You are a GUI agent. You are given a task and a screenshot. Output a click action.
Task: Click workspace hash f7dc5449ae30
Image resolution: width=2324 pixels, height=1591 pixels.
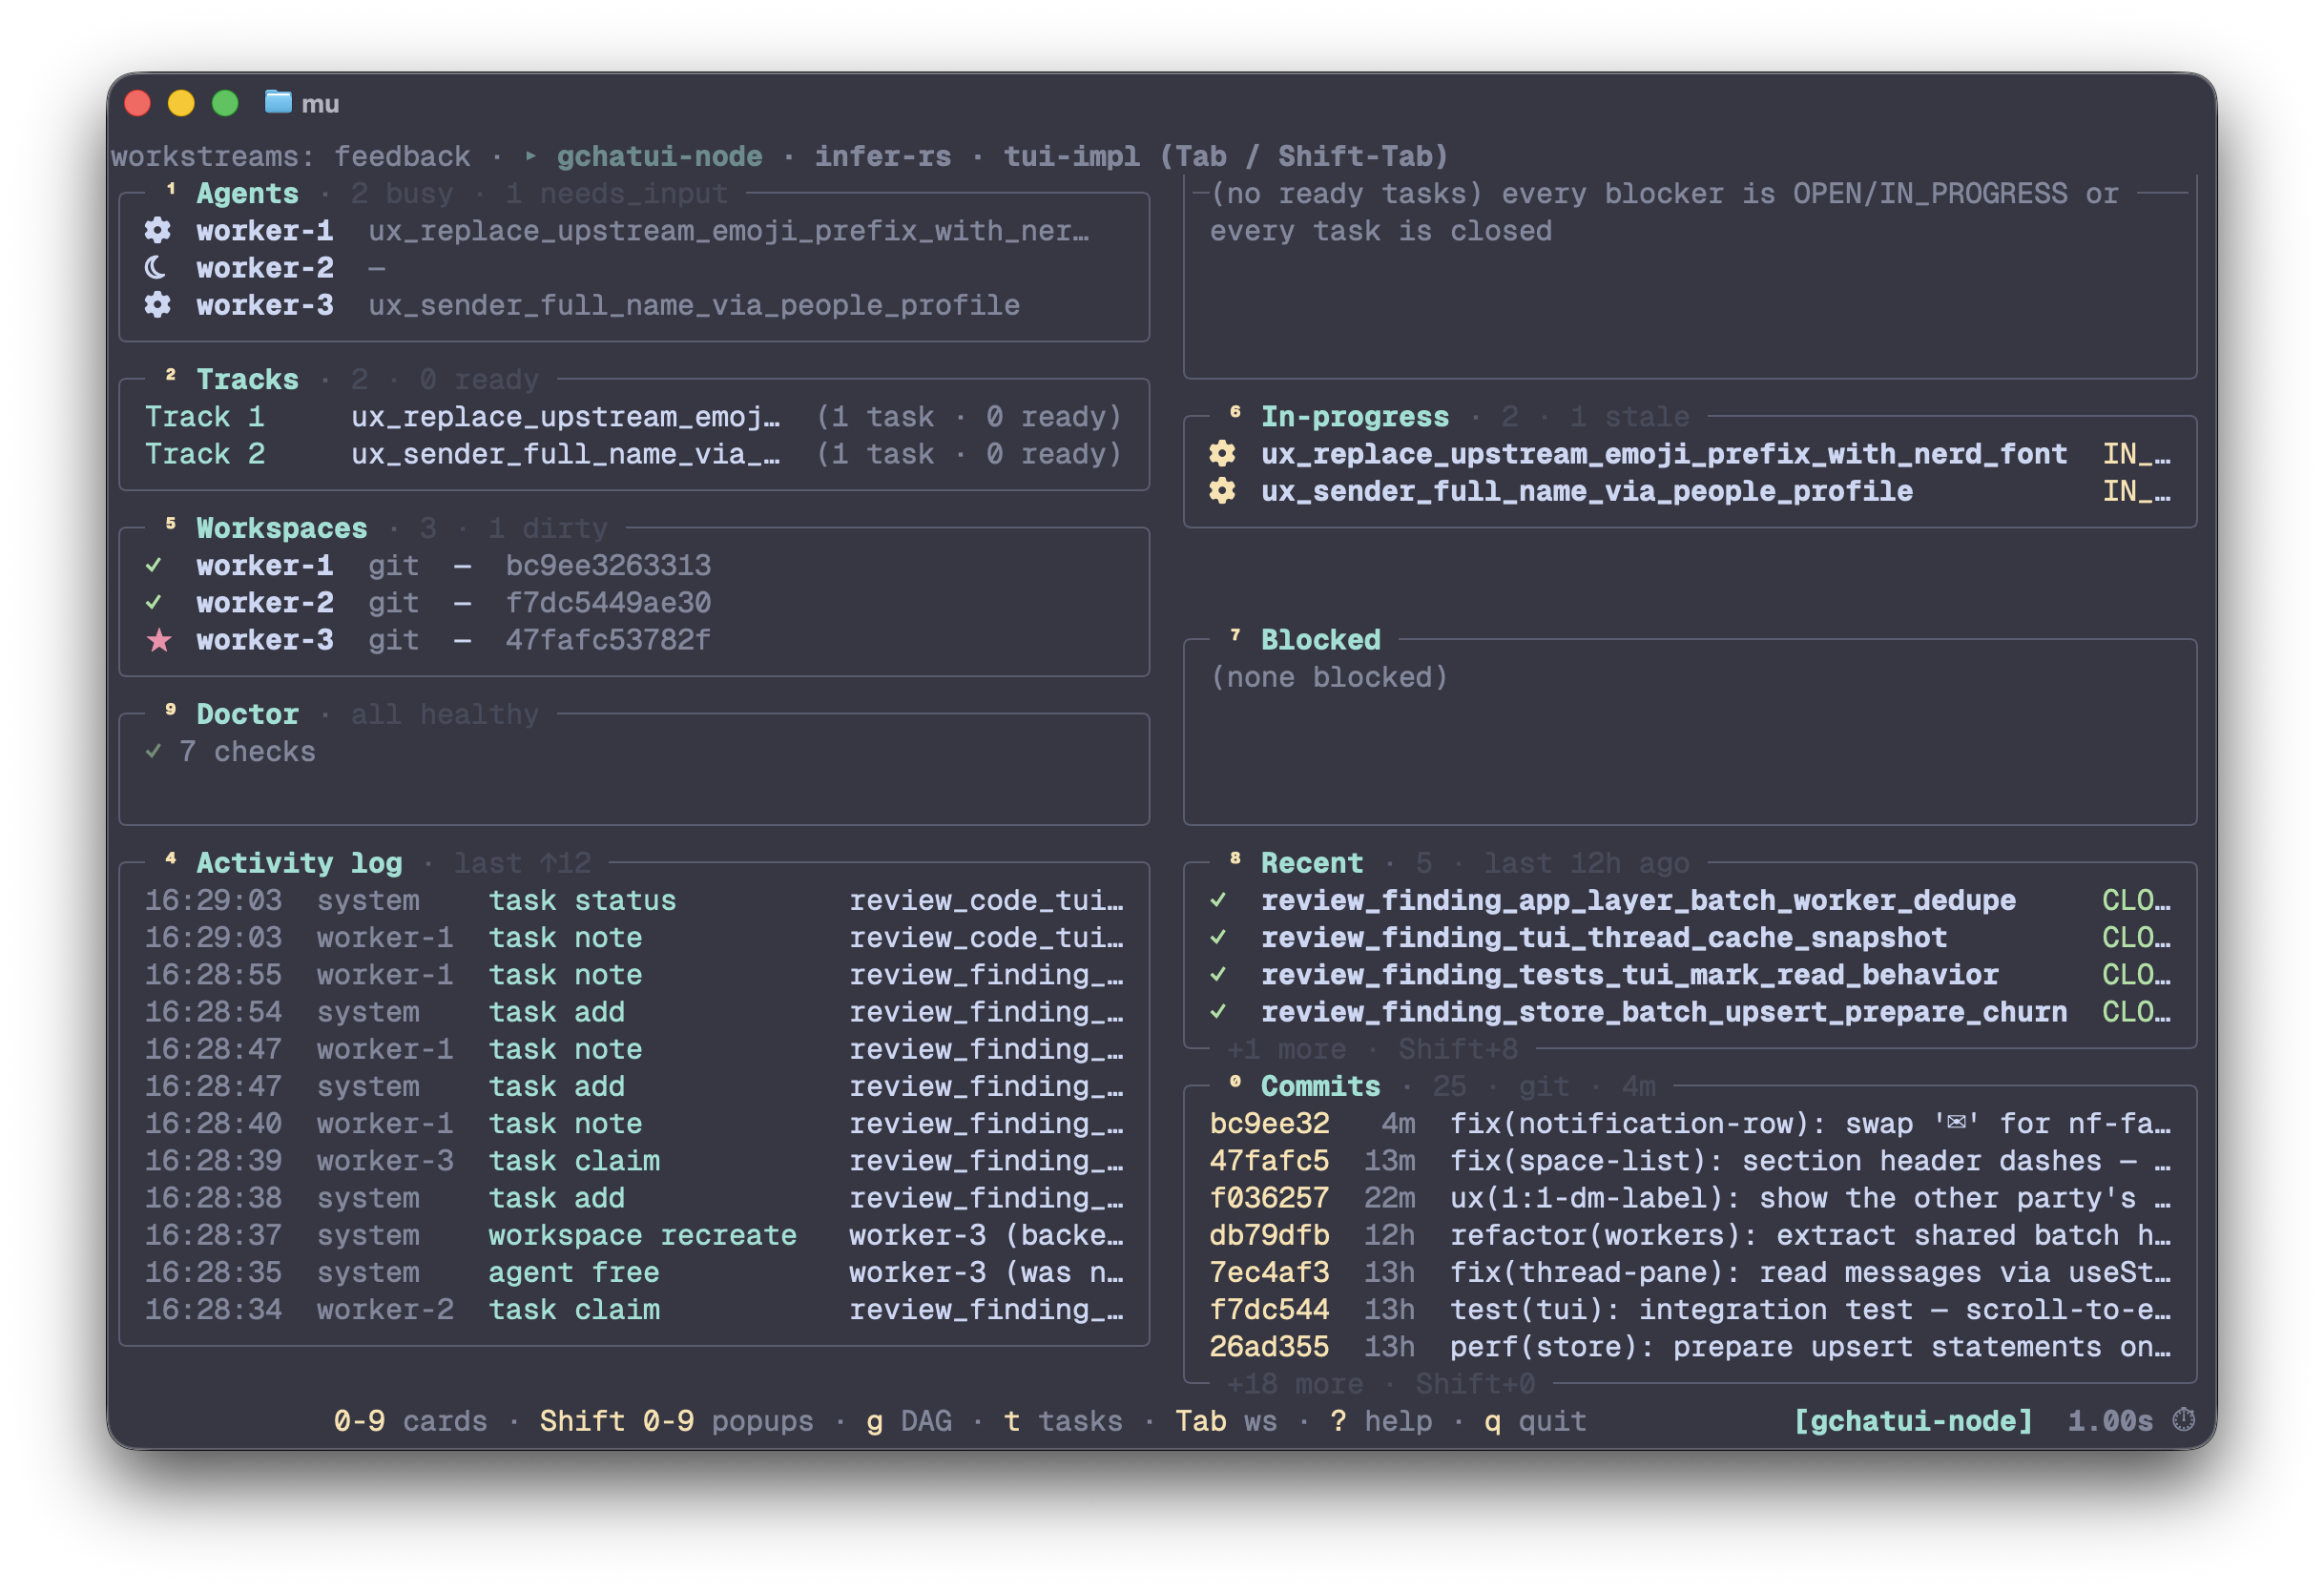608,603
